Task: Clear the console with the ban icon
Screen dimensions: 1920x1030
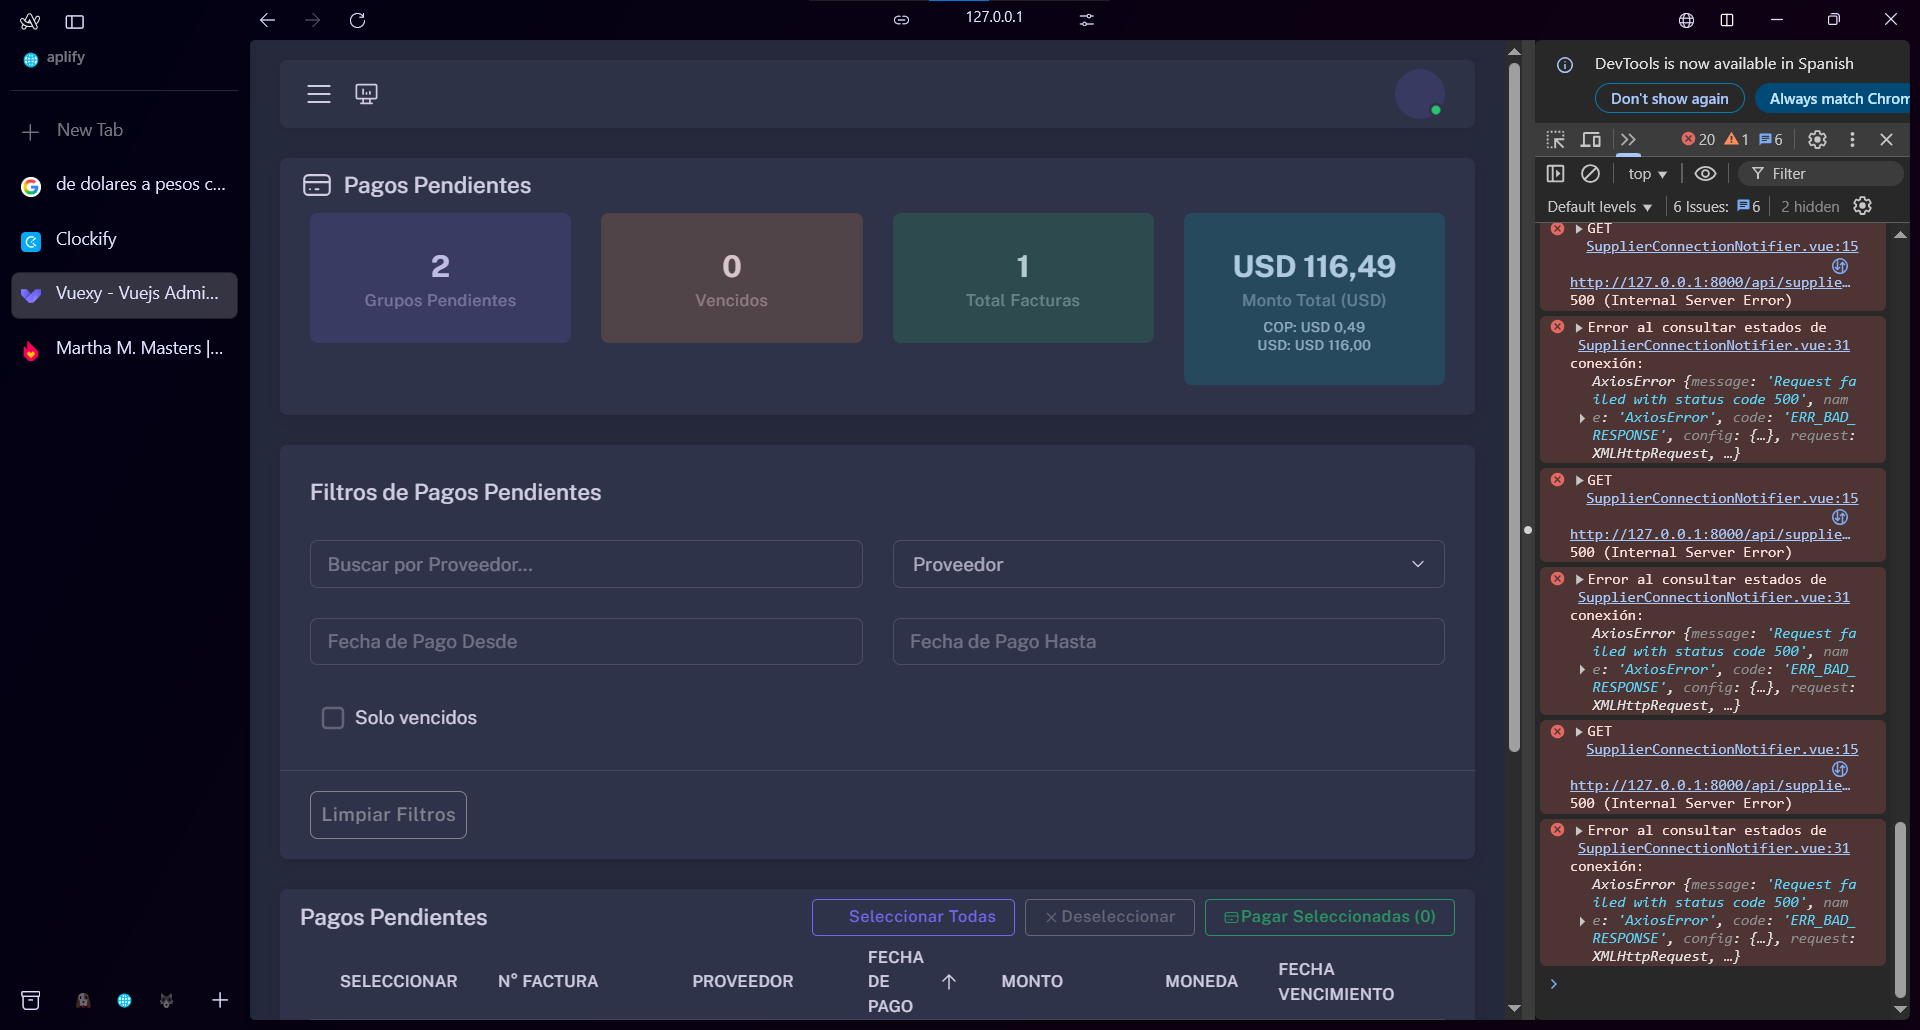Action: pyautogui.click(x=1590, y=174)
